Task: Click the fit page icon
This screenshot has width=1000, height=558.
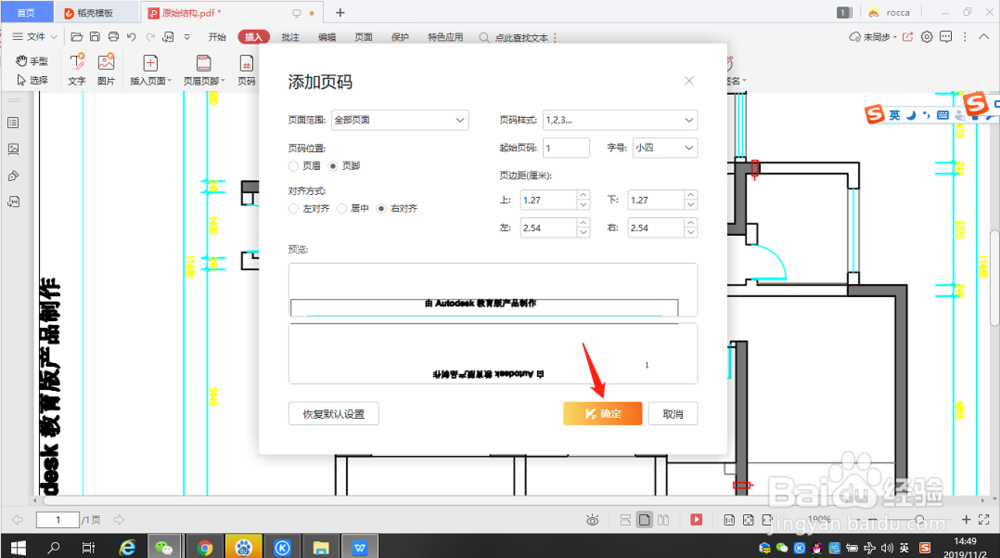Action: point(748,520)
